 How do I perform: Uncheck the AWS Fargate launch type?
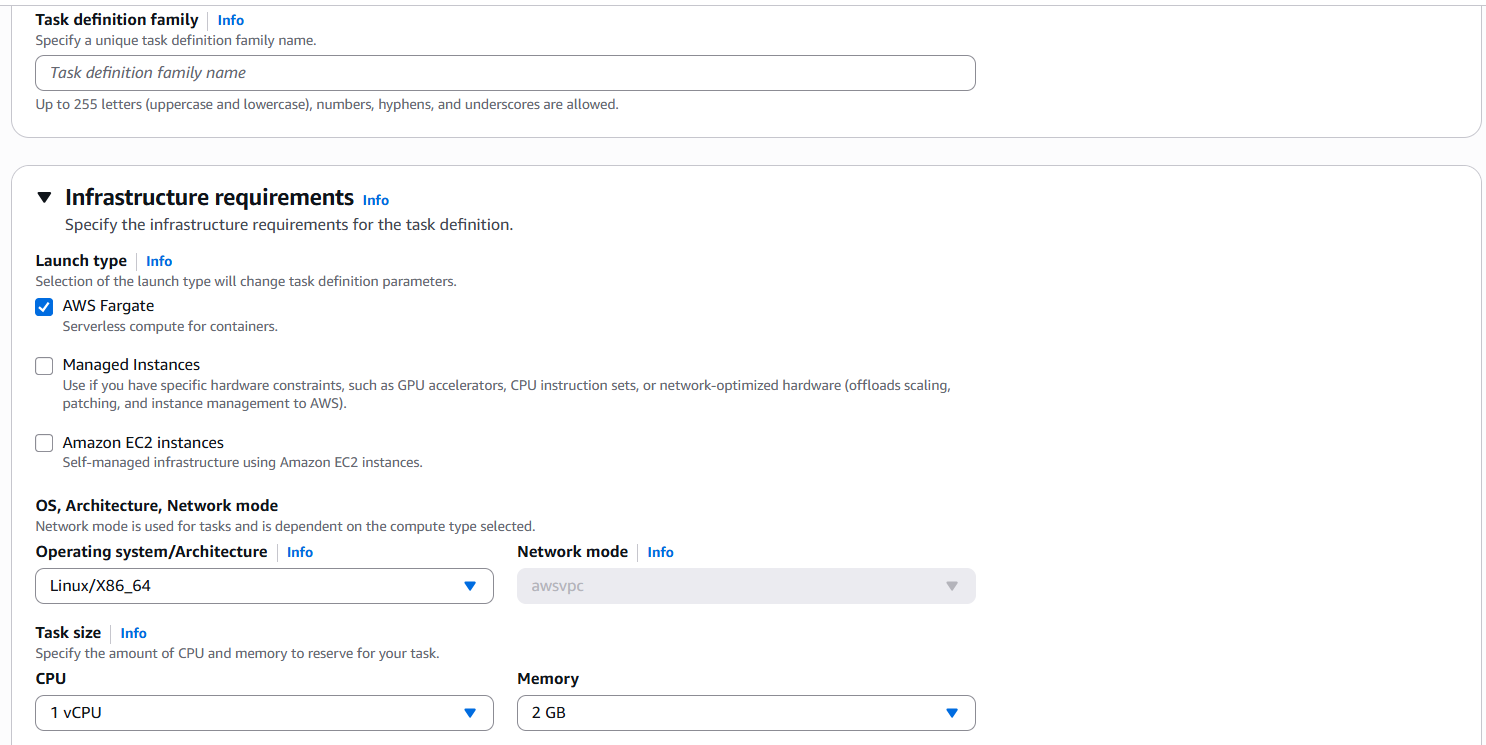point(44,306)
